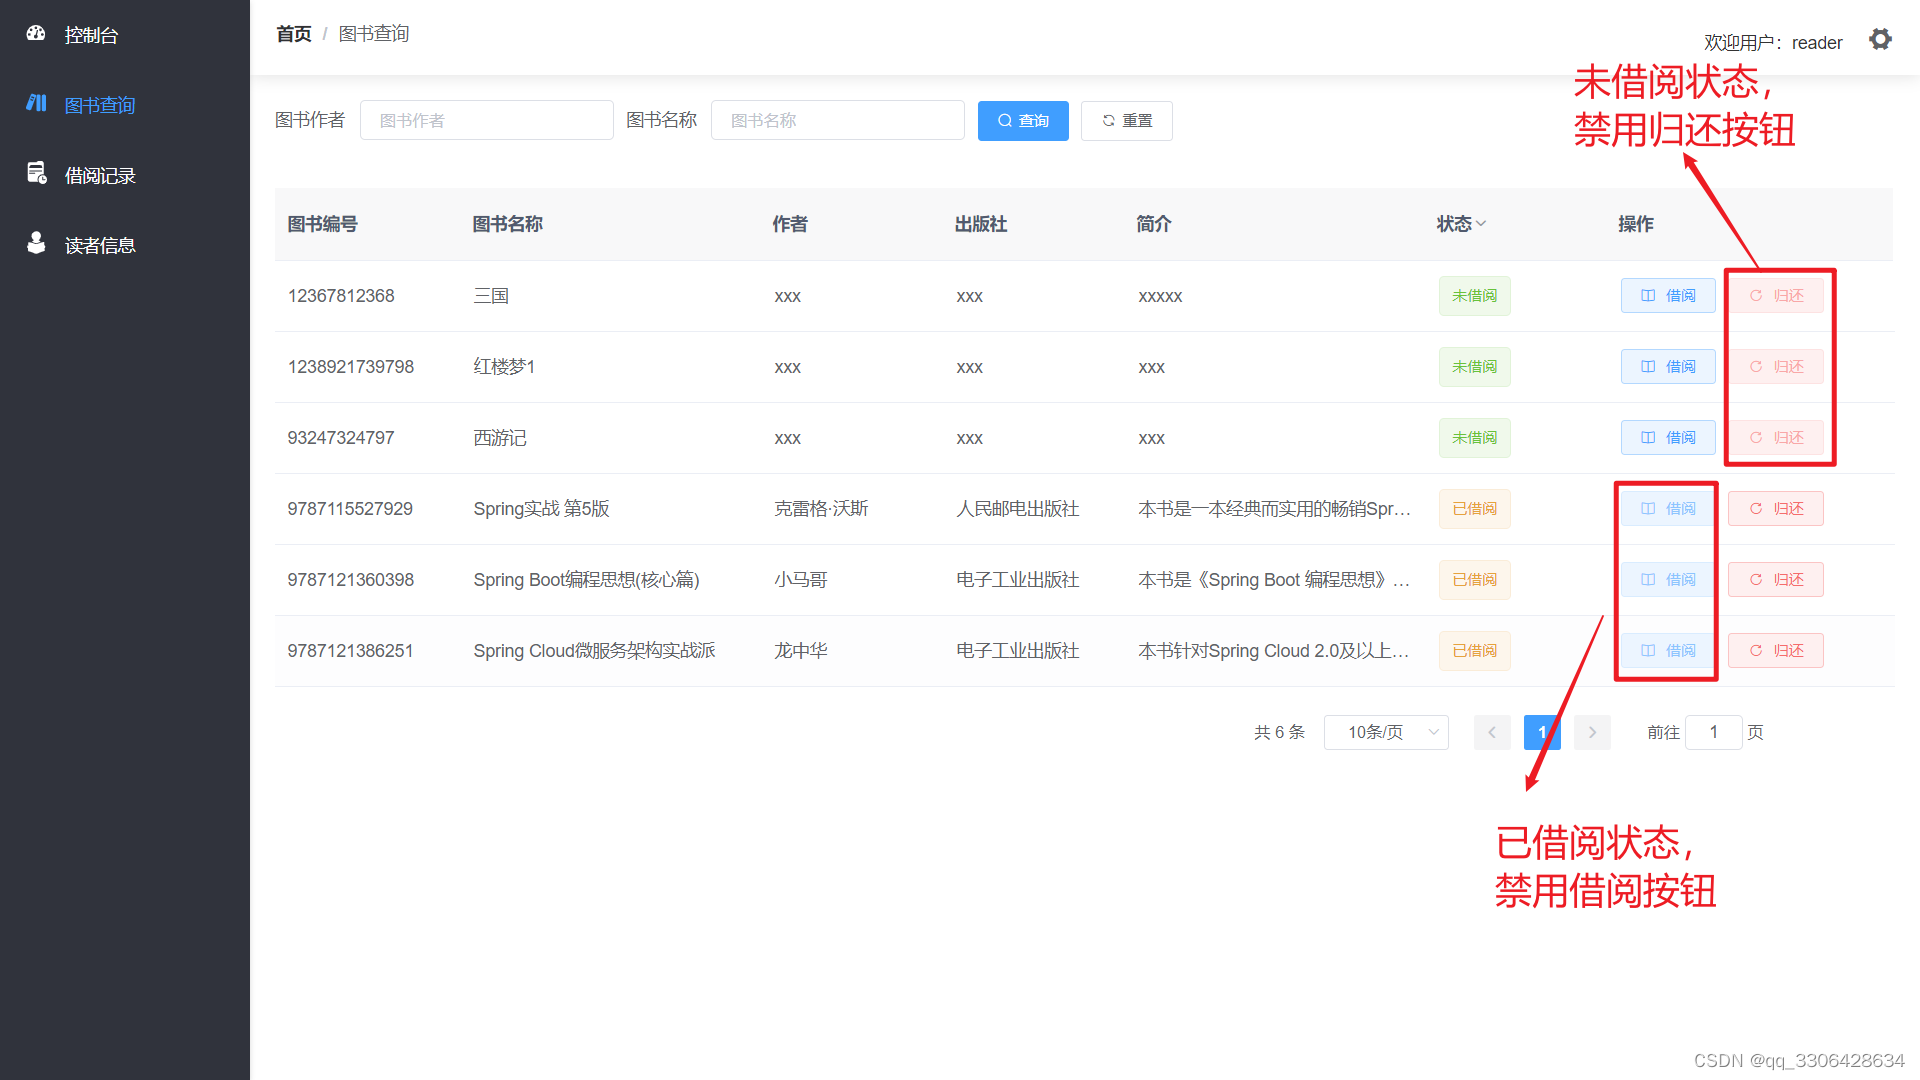Image resolution: width=1920 pixels, height=1080 pixels.
Task: Click 操作 column header
Action: [x=1636, y=224]
